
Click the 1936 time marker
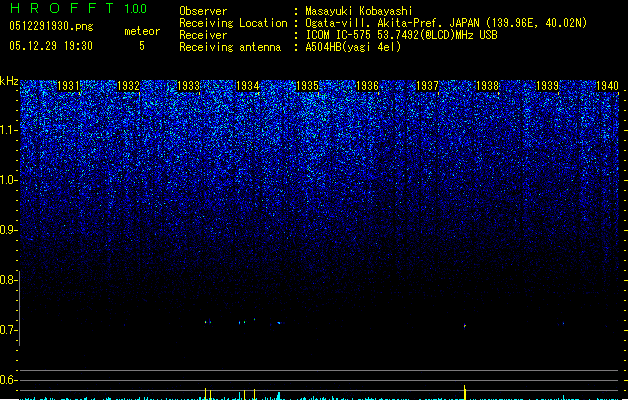pyautogui.click(x=367, y=86)
